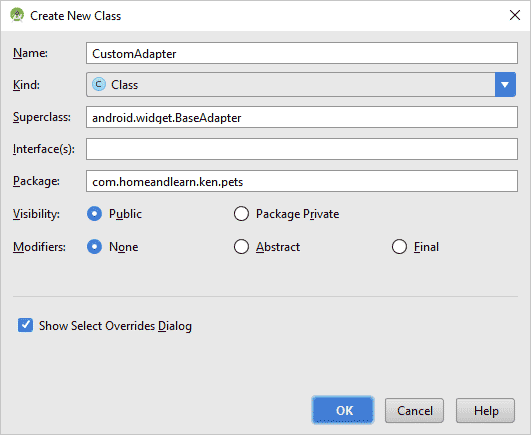Click the Name label

[30, 53]
